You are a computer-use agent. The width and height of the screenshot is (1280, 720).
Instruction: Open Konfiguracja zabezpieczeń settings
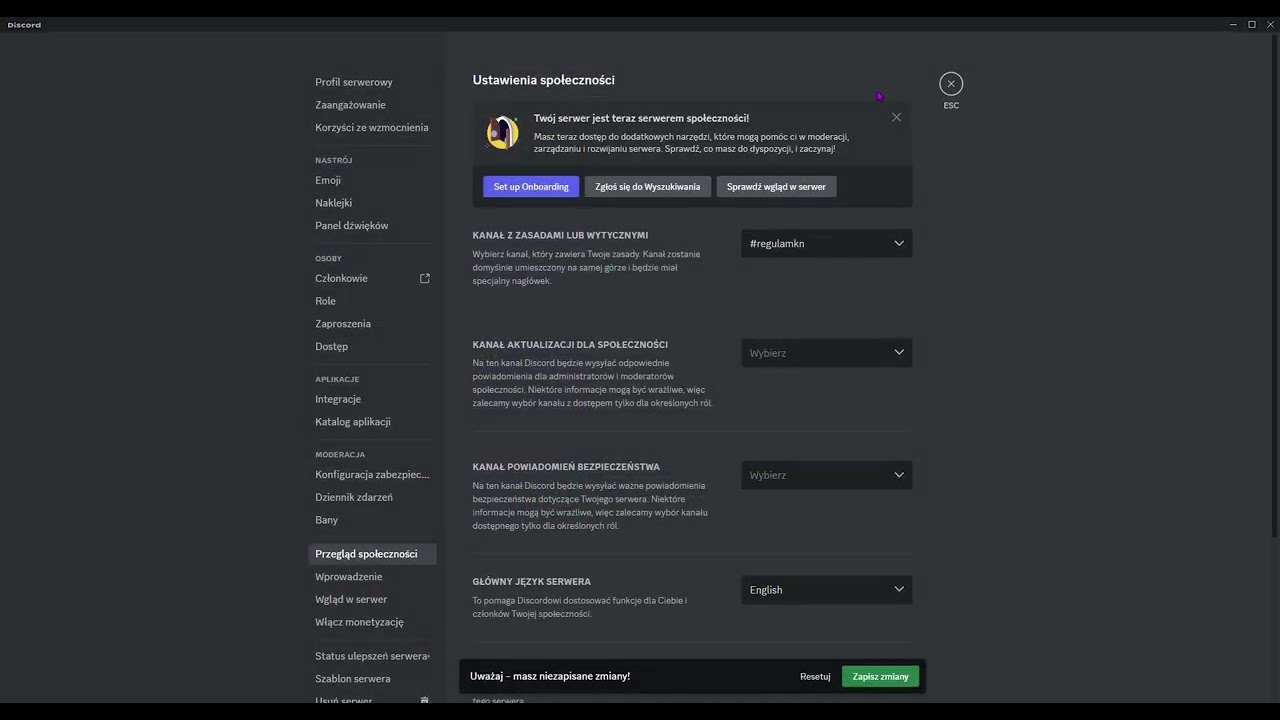(x=372, y=474)
